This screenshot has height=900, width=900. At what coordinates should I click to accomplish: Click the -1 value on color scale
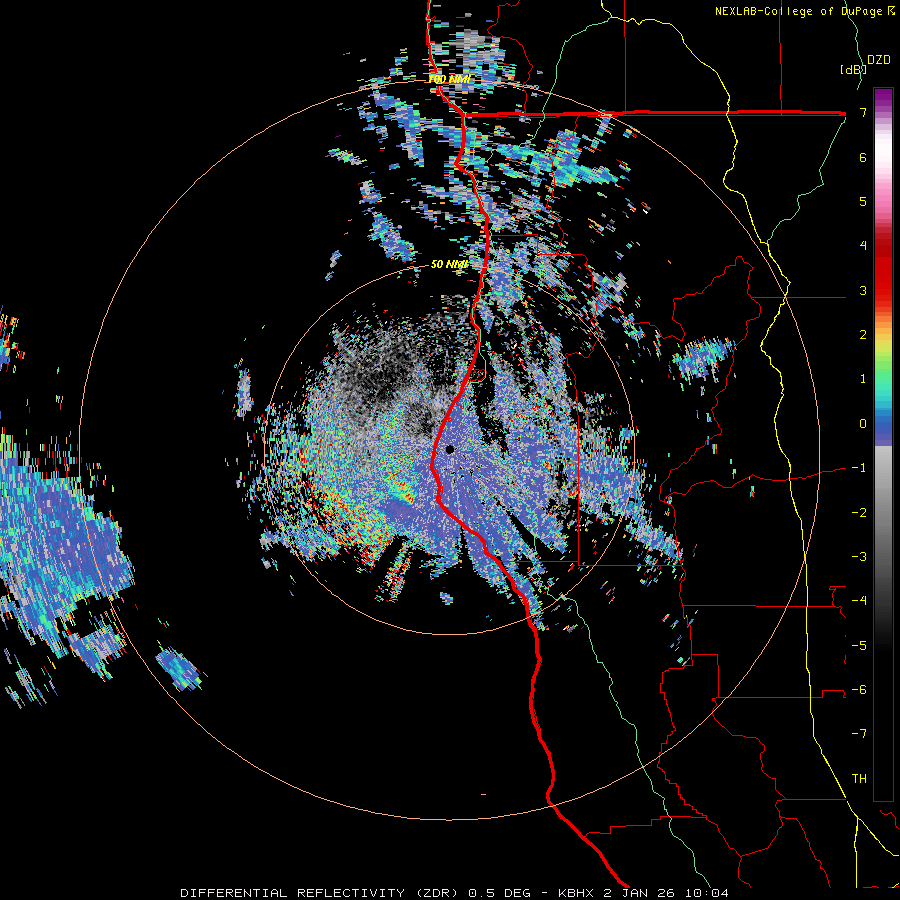pos(859,468)
